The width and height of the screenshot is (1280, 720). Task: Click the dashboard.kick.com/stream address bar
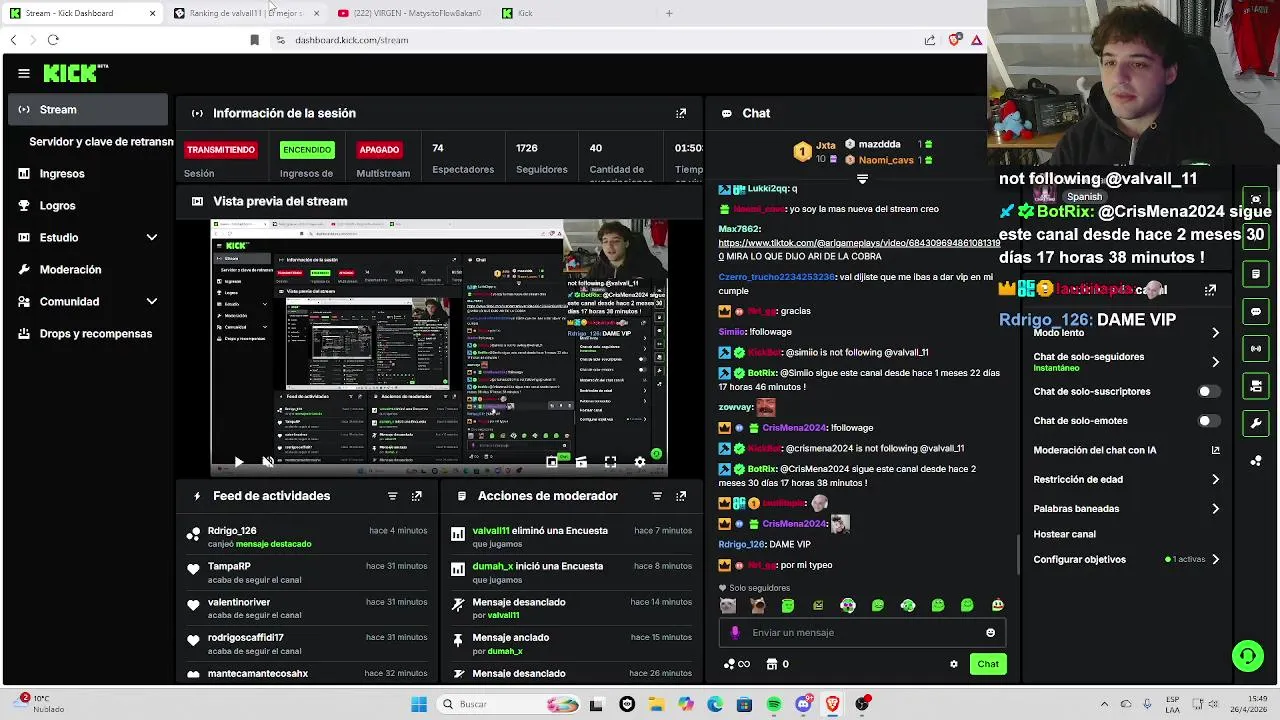click(x=351, y=40)
